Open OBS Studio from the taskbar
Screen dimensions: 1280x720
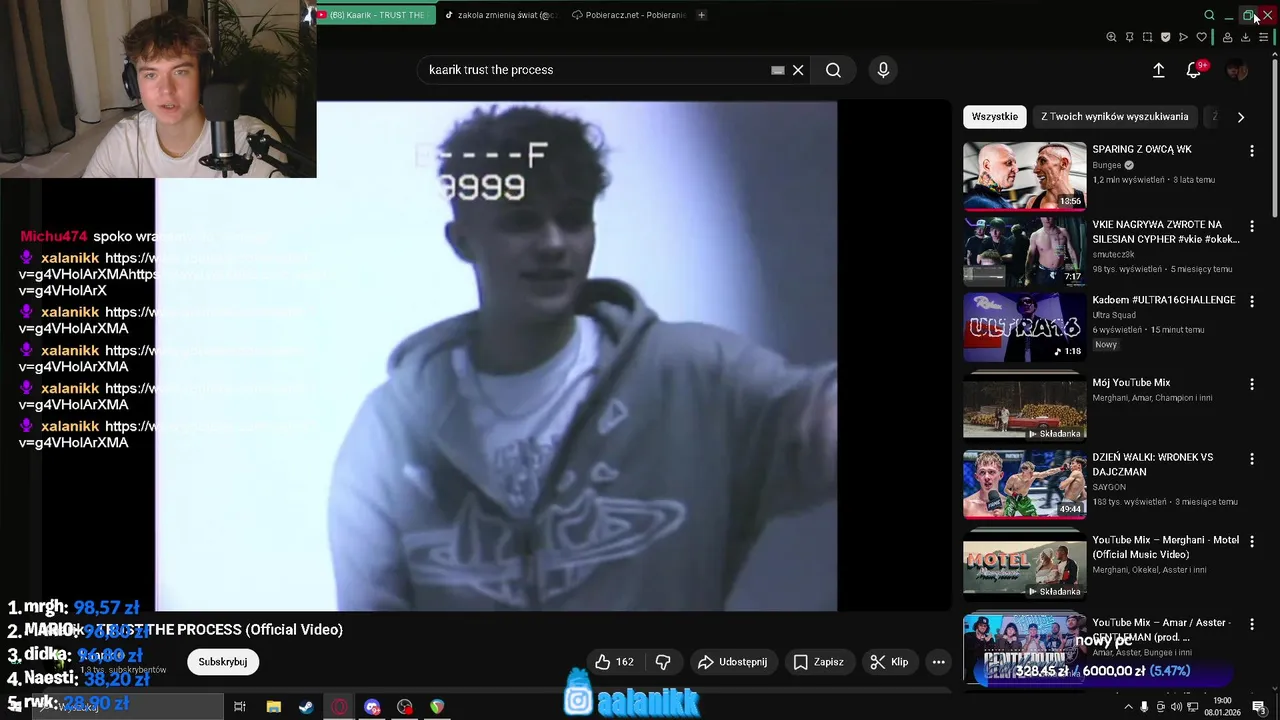(404, 707)
